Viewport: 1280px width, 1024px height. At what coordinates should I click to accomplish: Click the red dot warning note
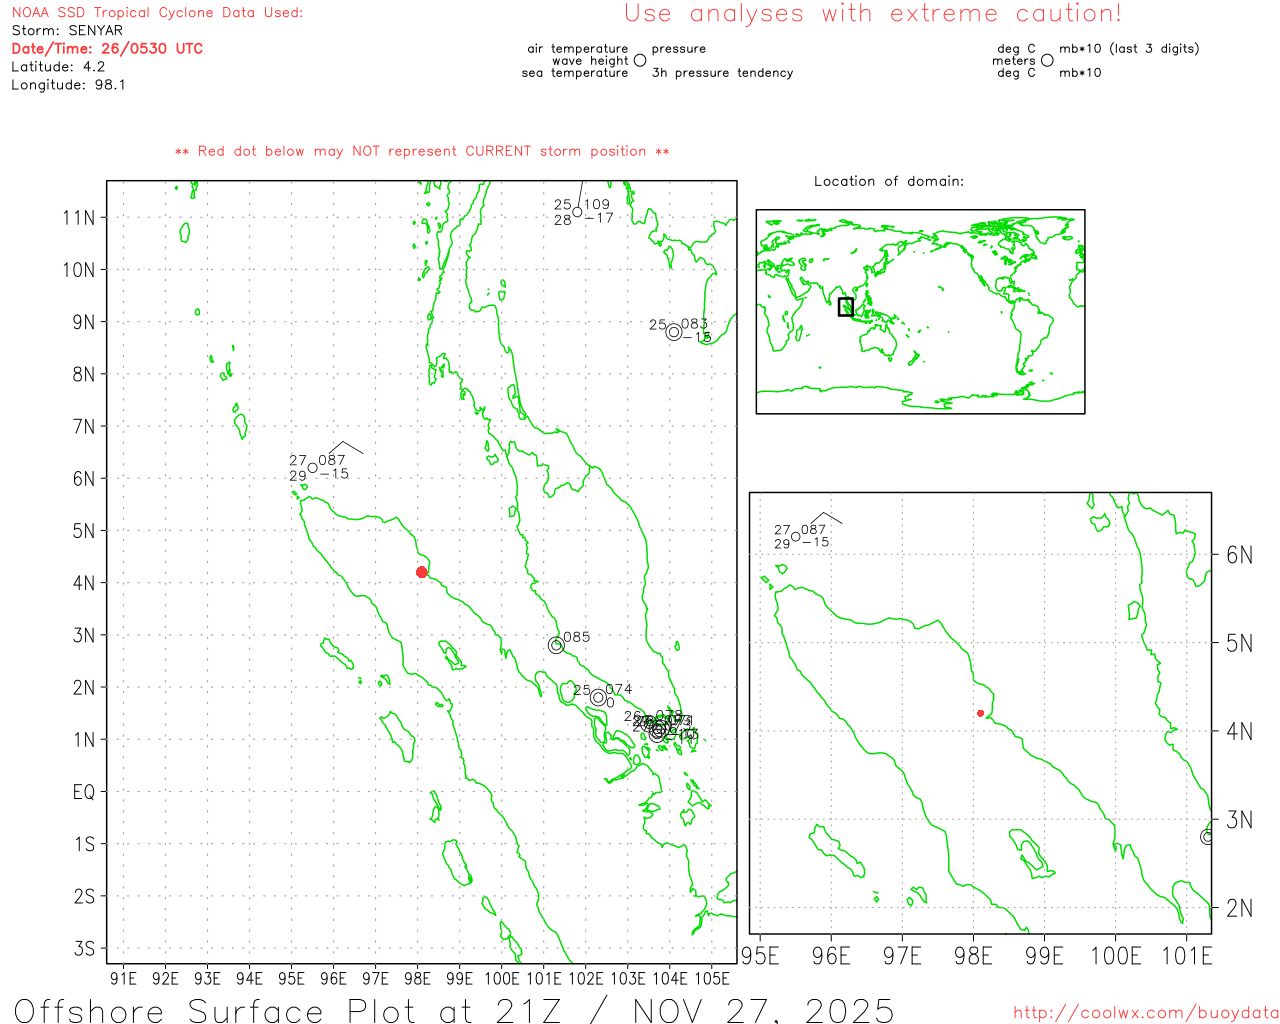tap(422, 151)
